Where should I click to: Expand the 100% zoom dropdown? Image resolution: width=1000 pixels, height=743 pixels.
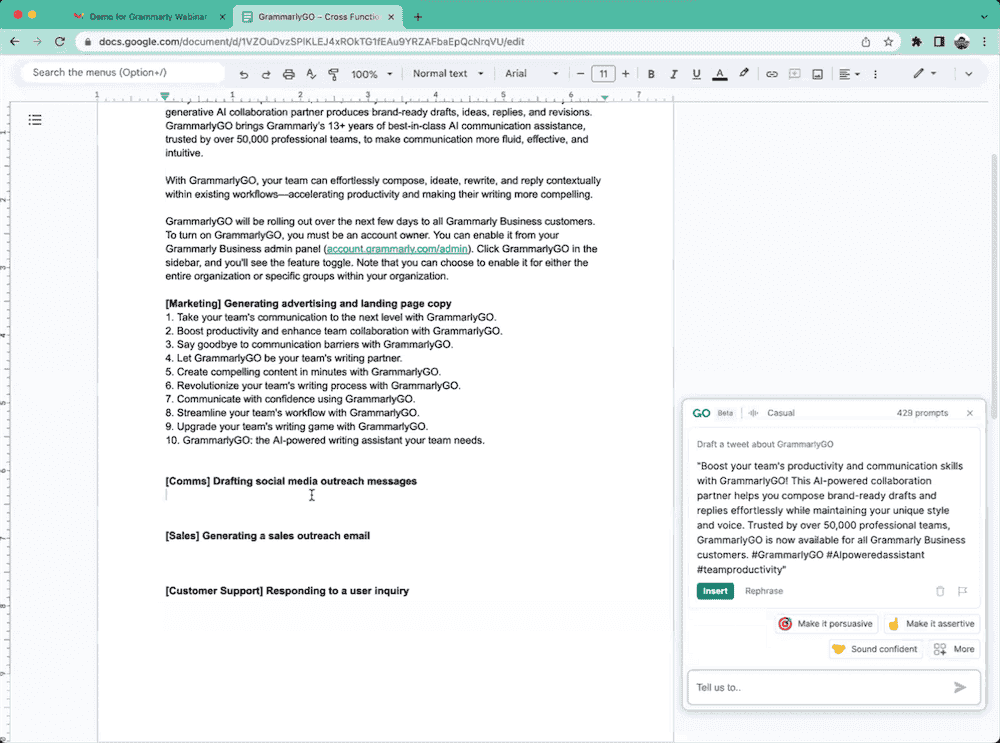pyautogui.click(x=372, y=74)
